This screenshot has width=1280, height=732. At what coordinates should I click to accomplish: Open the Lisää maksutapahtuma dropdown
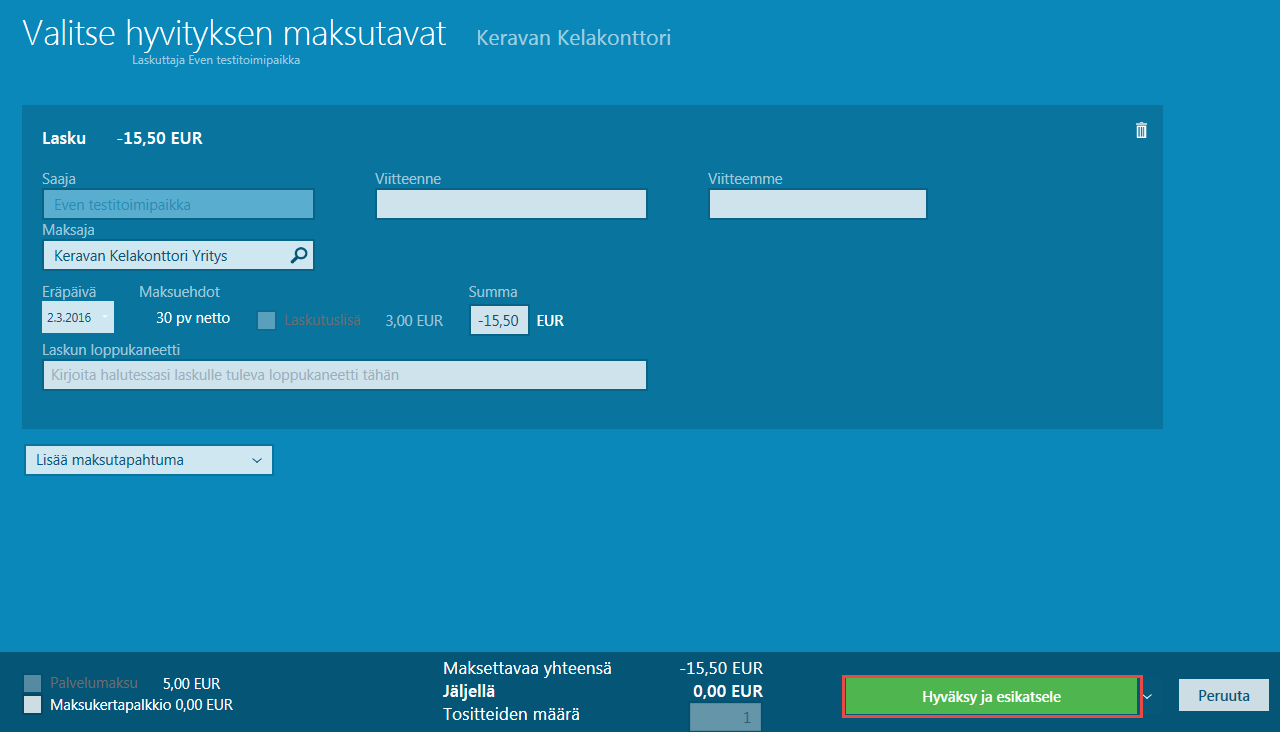[x=148, y=460]
